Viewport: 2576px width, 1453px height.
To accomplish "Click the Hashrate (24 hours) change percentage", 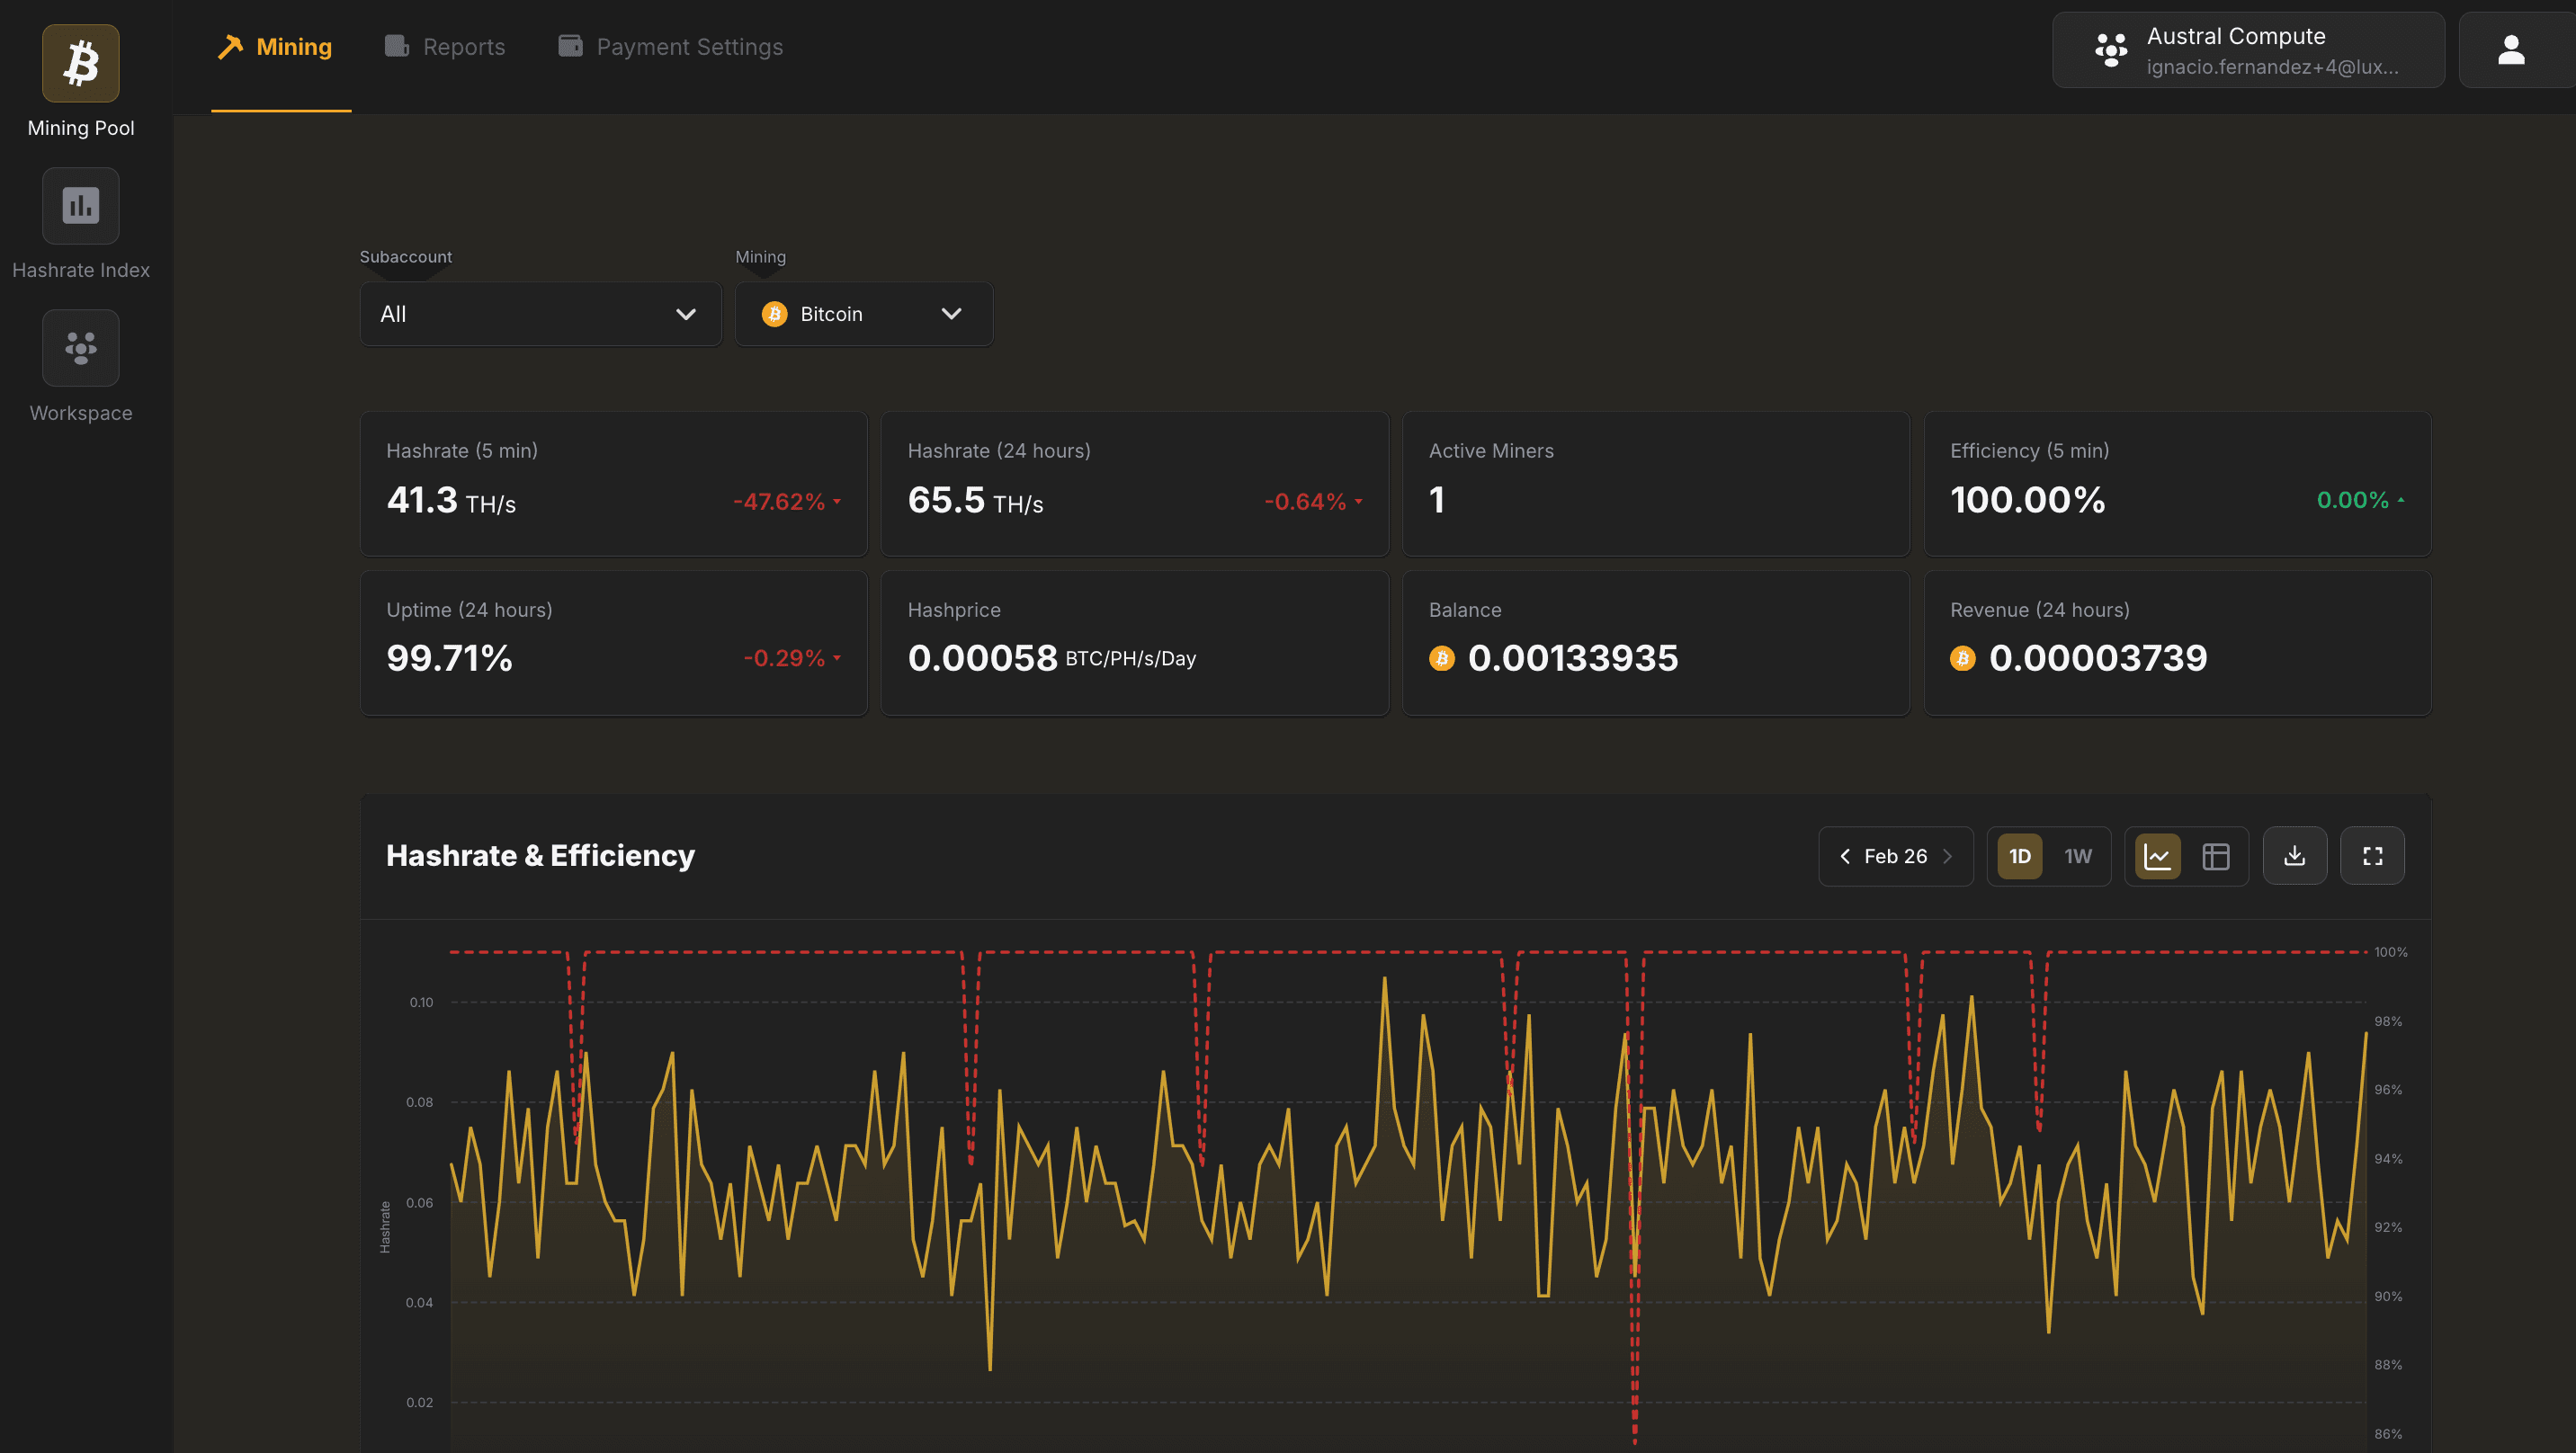I will tap(1307, 501).
